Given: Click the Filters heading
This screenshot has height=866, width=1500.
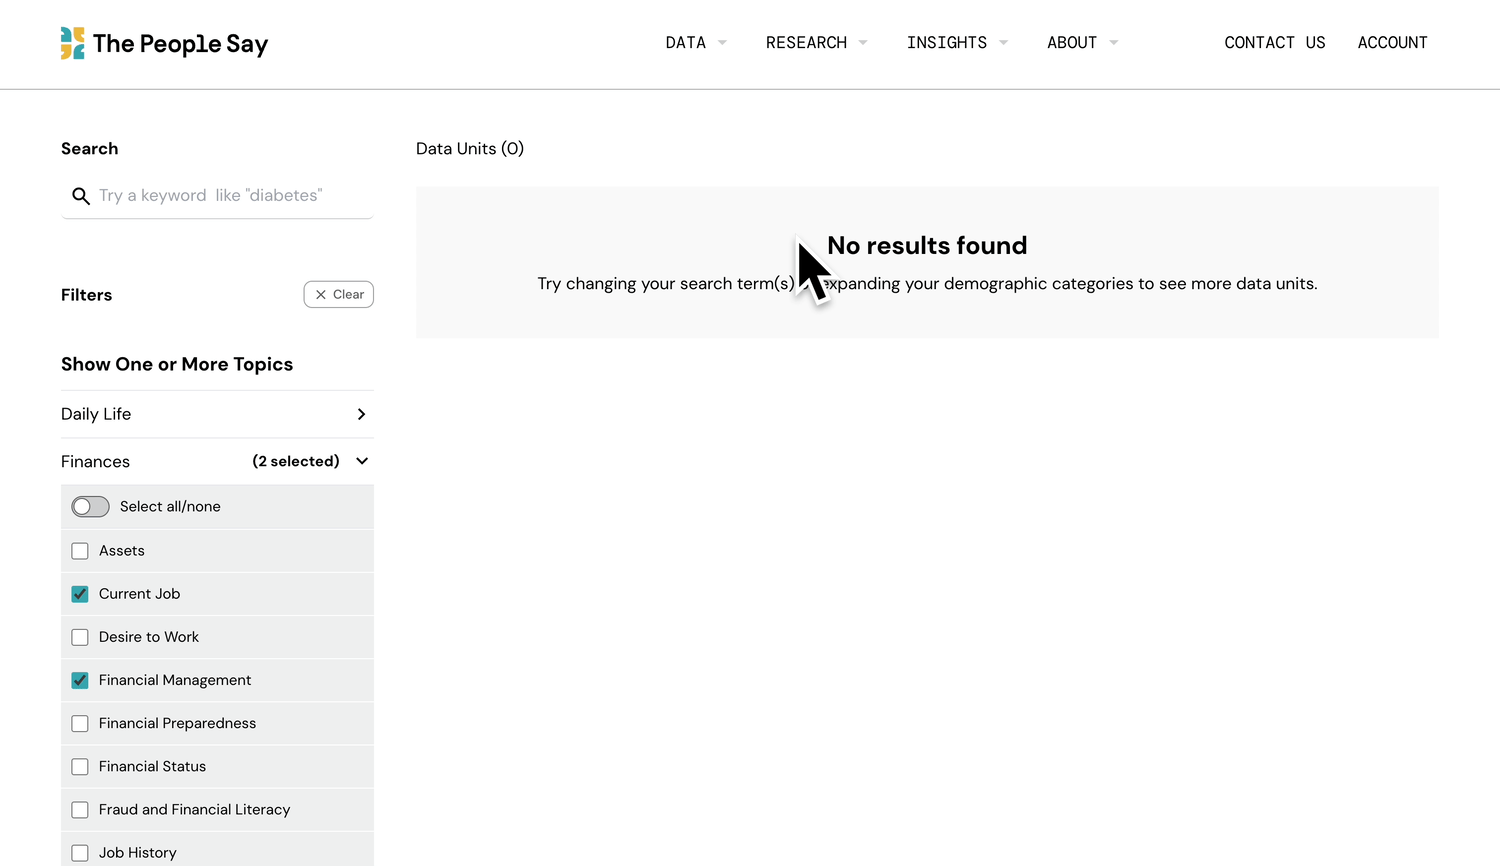Looking at the screenshot, I should [87, 295].
